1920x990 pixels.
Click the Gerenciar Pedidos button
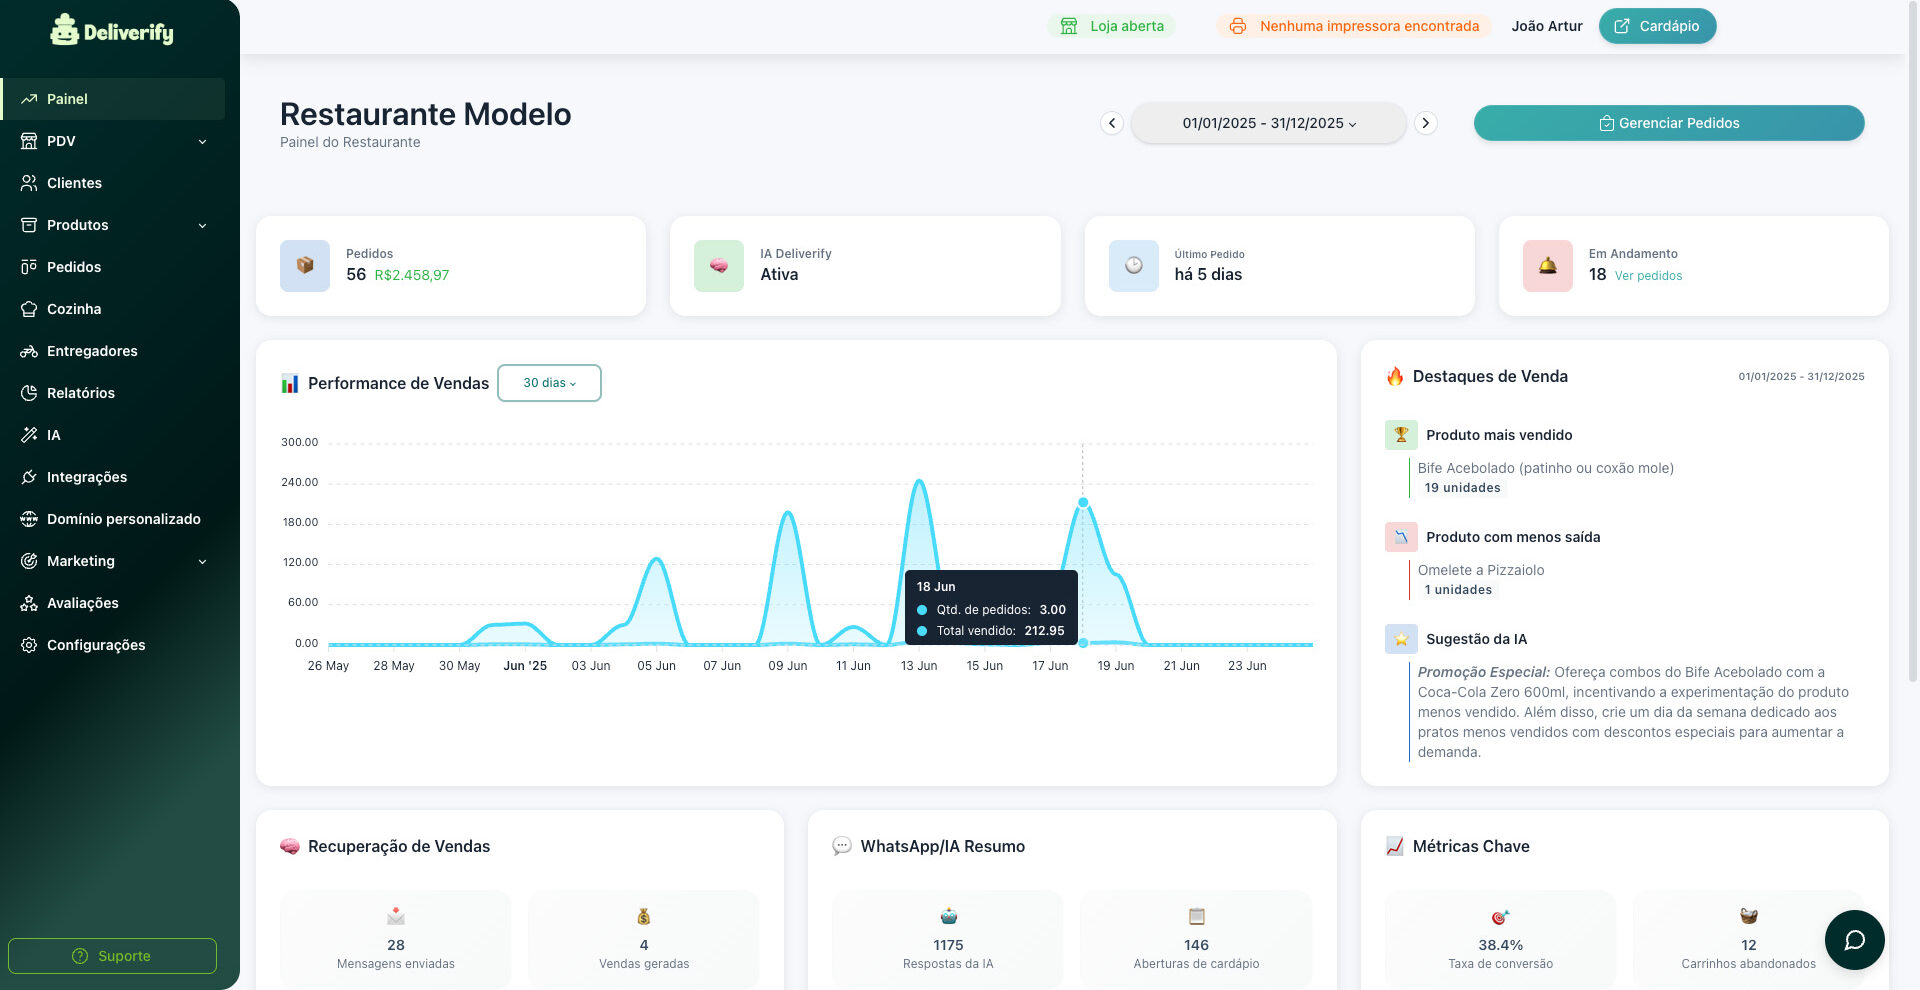pyautogui.click(x=1668, y=123)
